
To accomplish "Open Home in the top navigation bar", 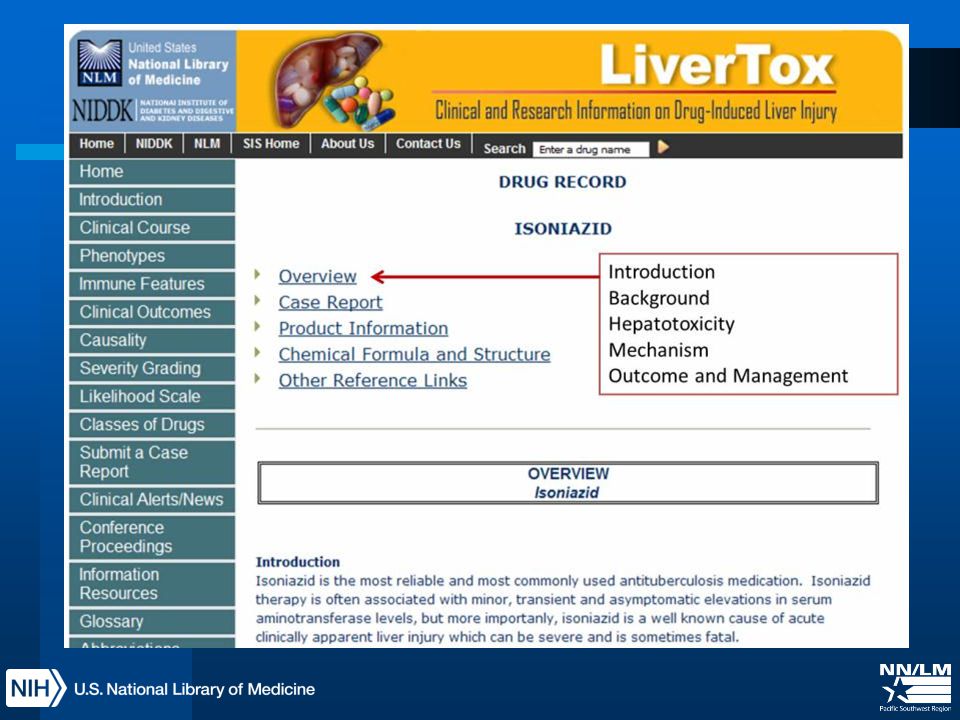I will [x=97, y=144].
